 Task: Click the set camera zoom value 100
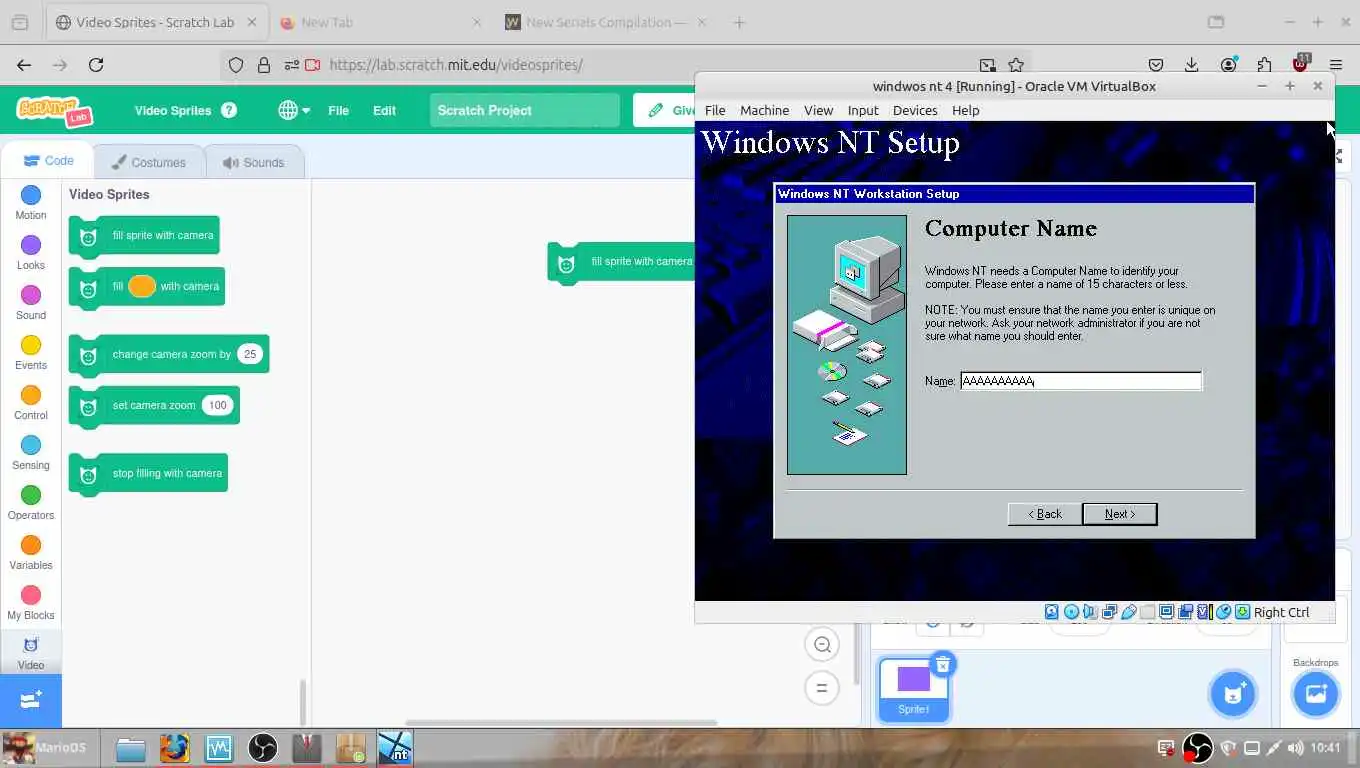(x=217, y=405)
